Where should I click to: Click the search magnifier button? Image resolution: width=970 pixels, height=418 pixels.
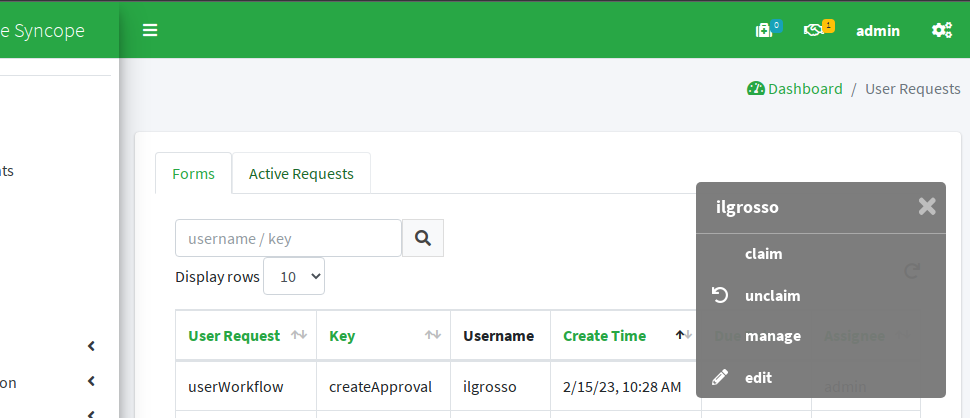(423, 238)
